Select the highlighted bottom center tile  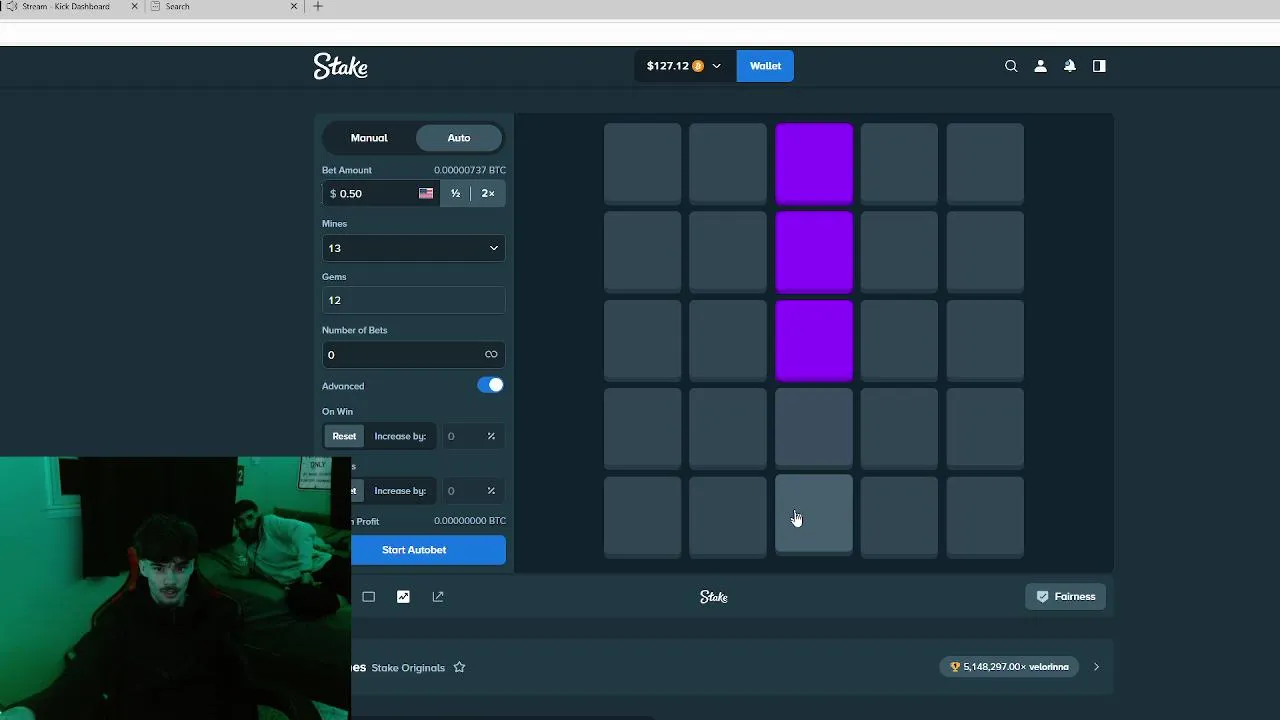[x=814, y=515]
